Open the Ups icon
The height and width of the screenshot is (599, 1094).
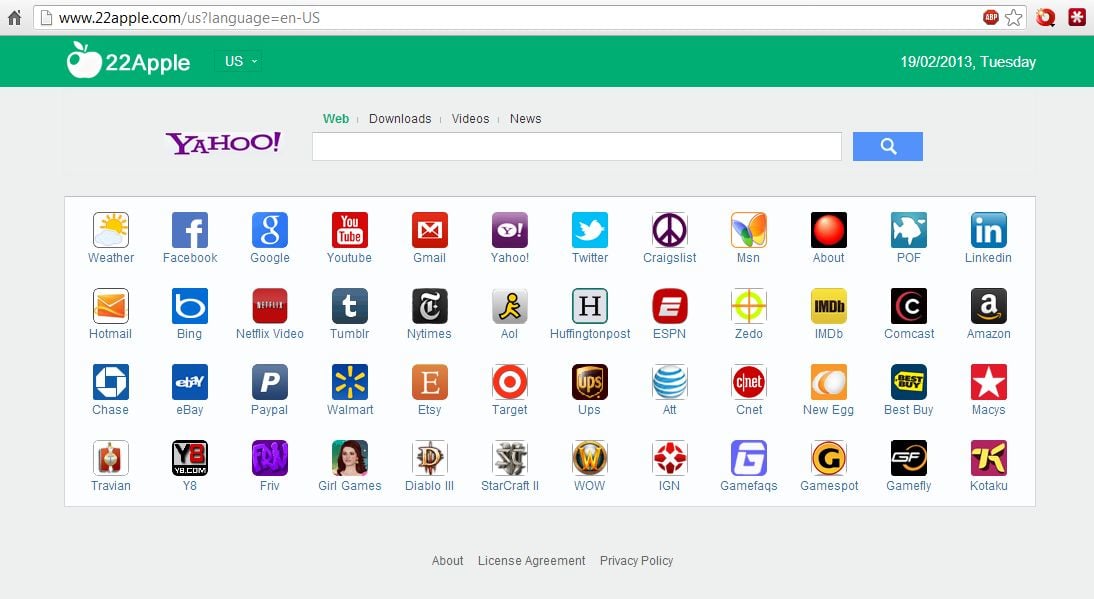tap(590, 382)
